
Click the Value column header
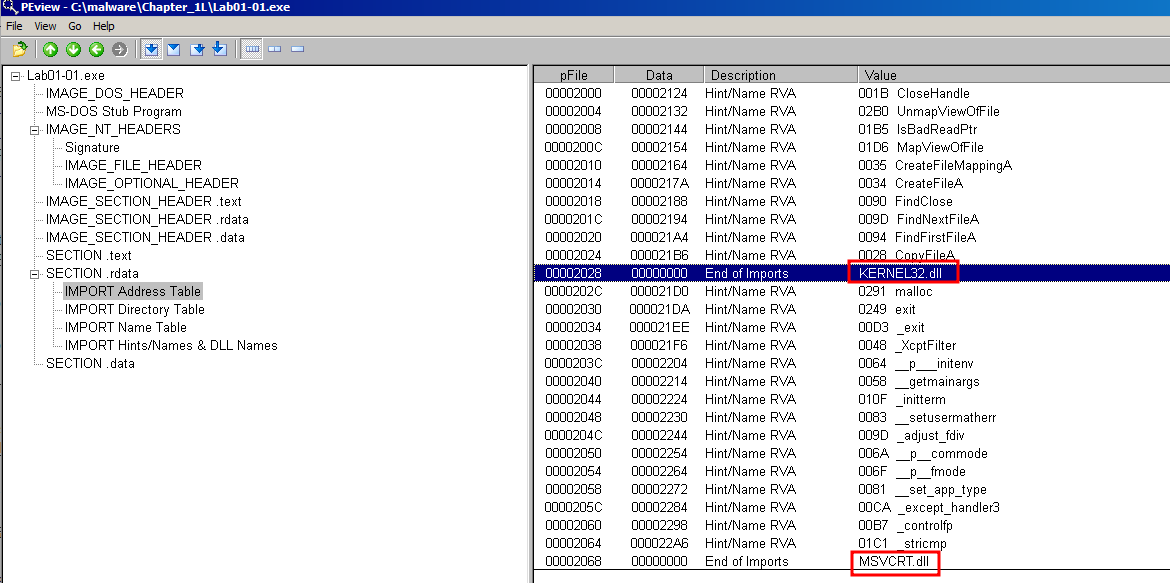[1013, 75]
